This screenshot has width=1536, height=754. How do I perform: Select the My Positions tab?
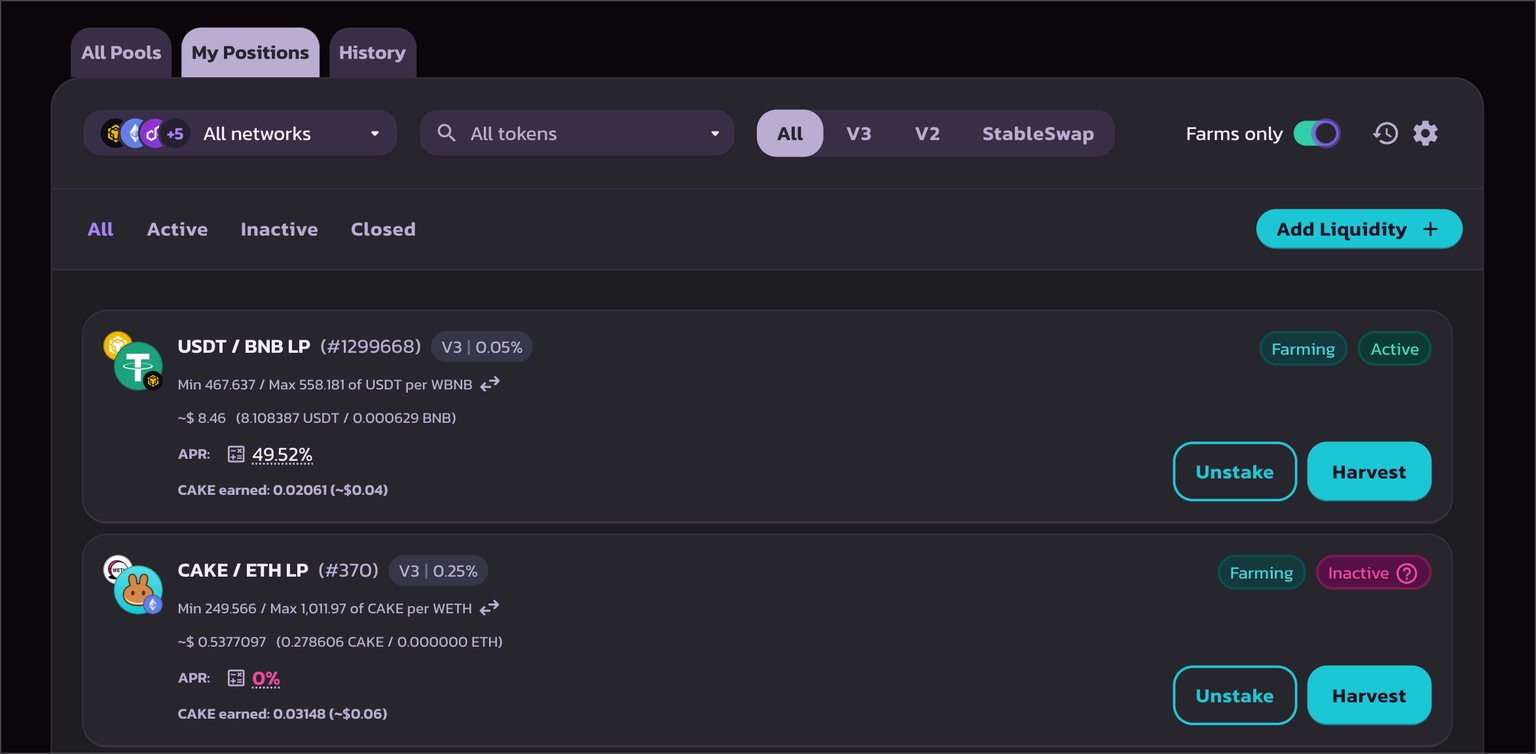[250, 53]
